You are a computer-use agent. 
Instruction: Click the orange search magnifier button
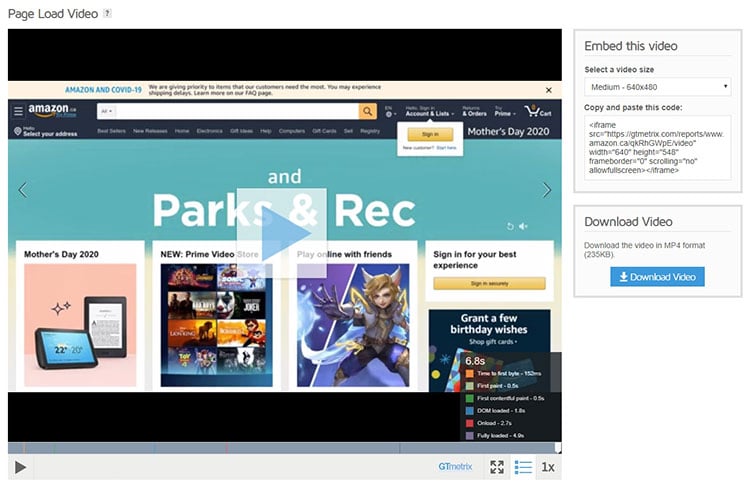click(367, 111)
